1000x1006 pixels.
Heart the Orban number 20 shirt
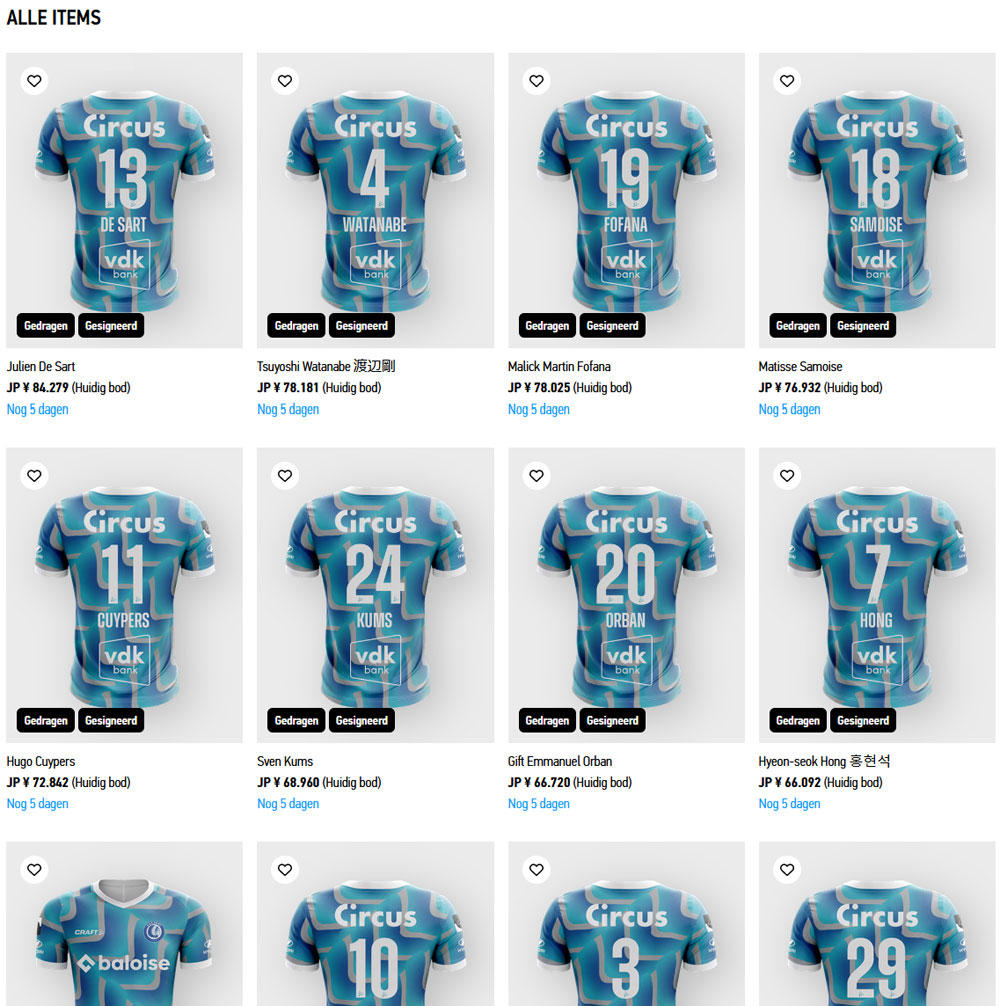pos(536,475)
